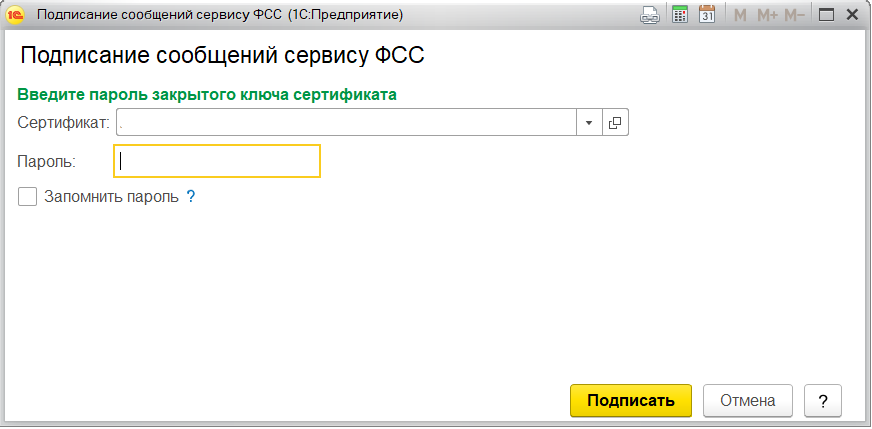
Task: Click the M memory button
Action: coord(740,15)
